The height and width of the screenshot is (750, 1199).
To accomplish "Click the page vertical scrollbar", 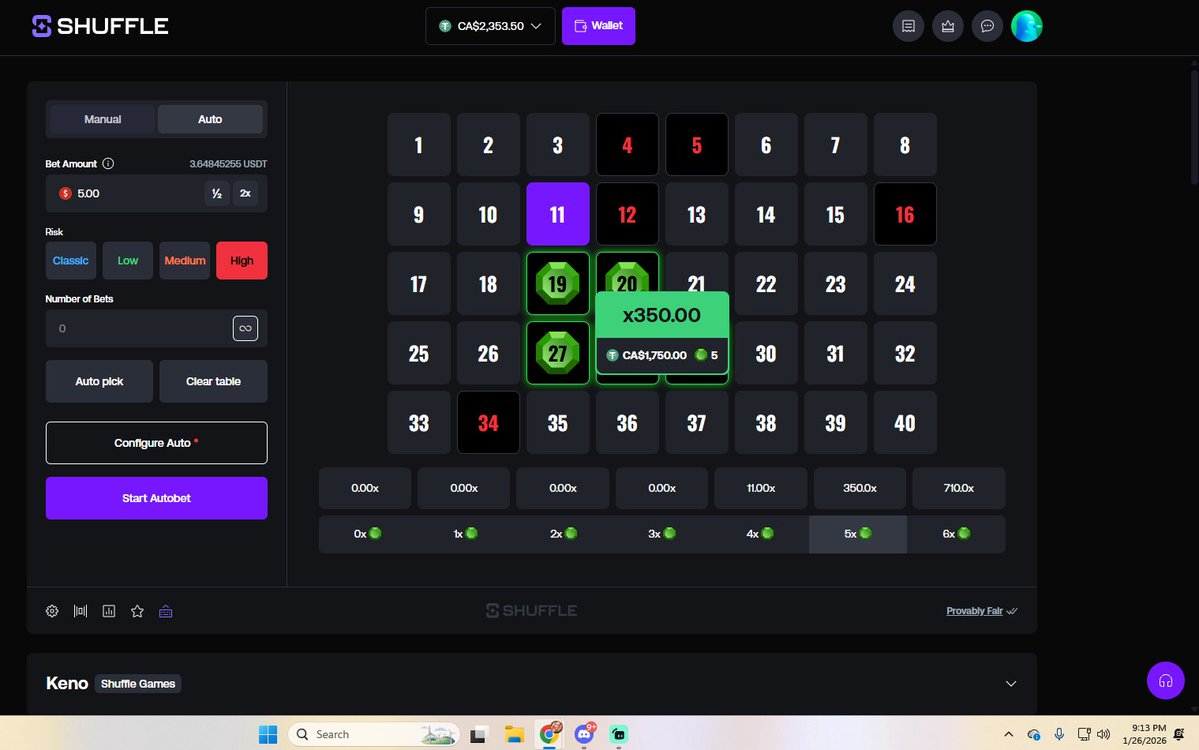I will [1194, 126].
